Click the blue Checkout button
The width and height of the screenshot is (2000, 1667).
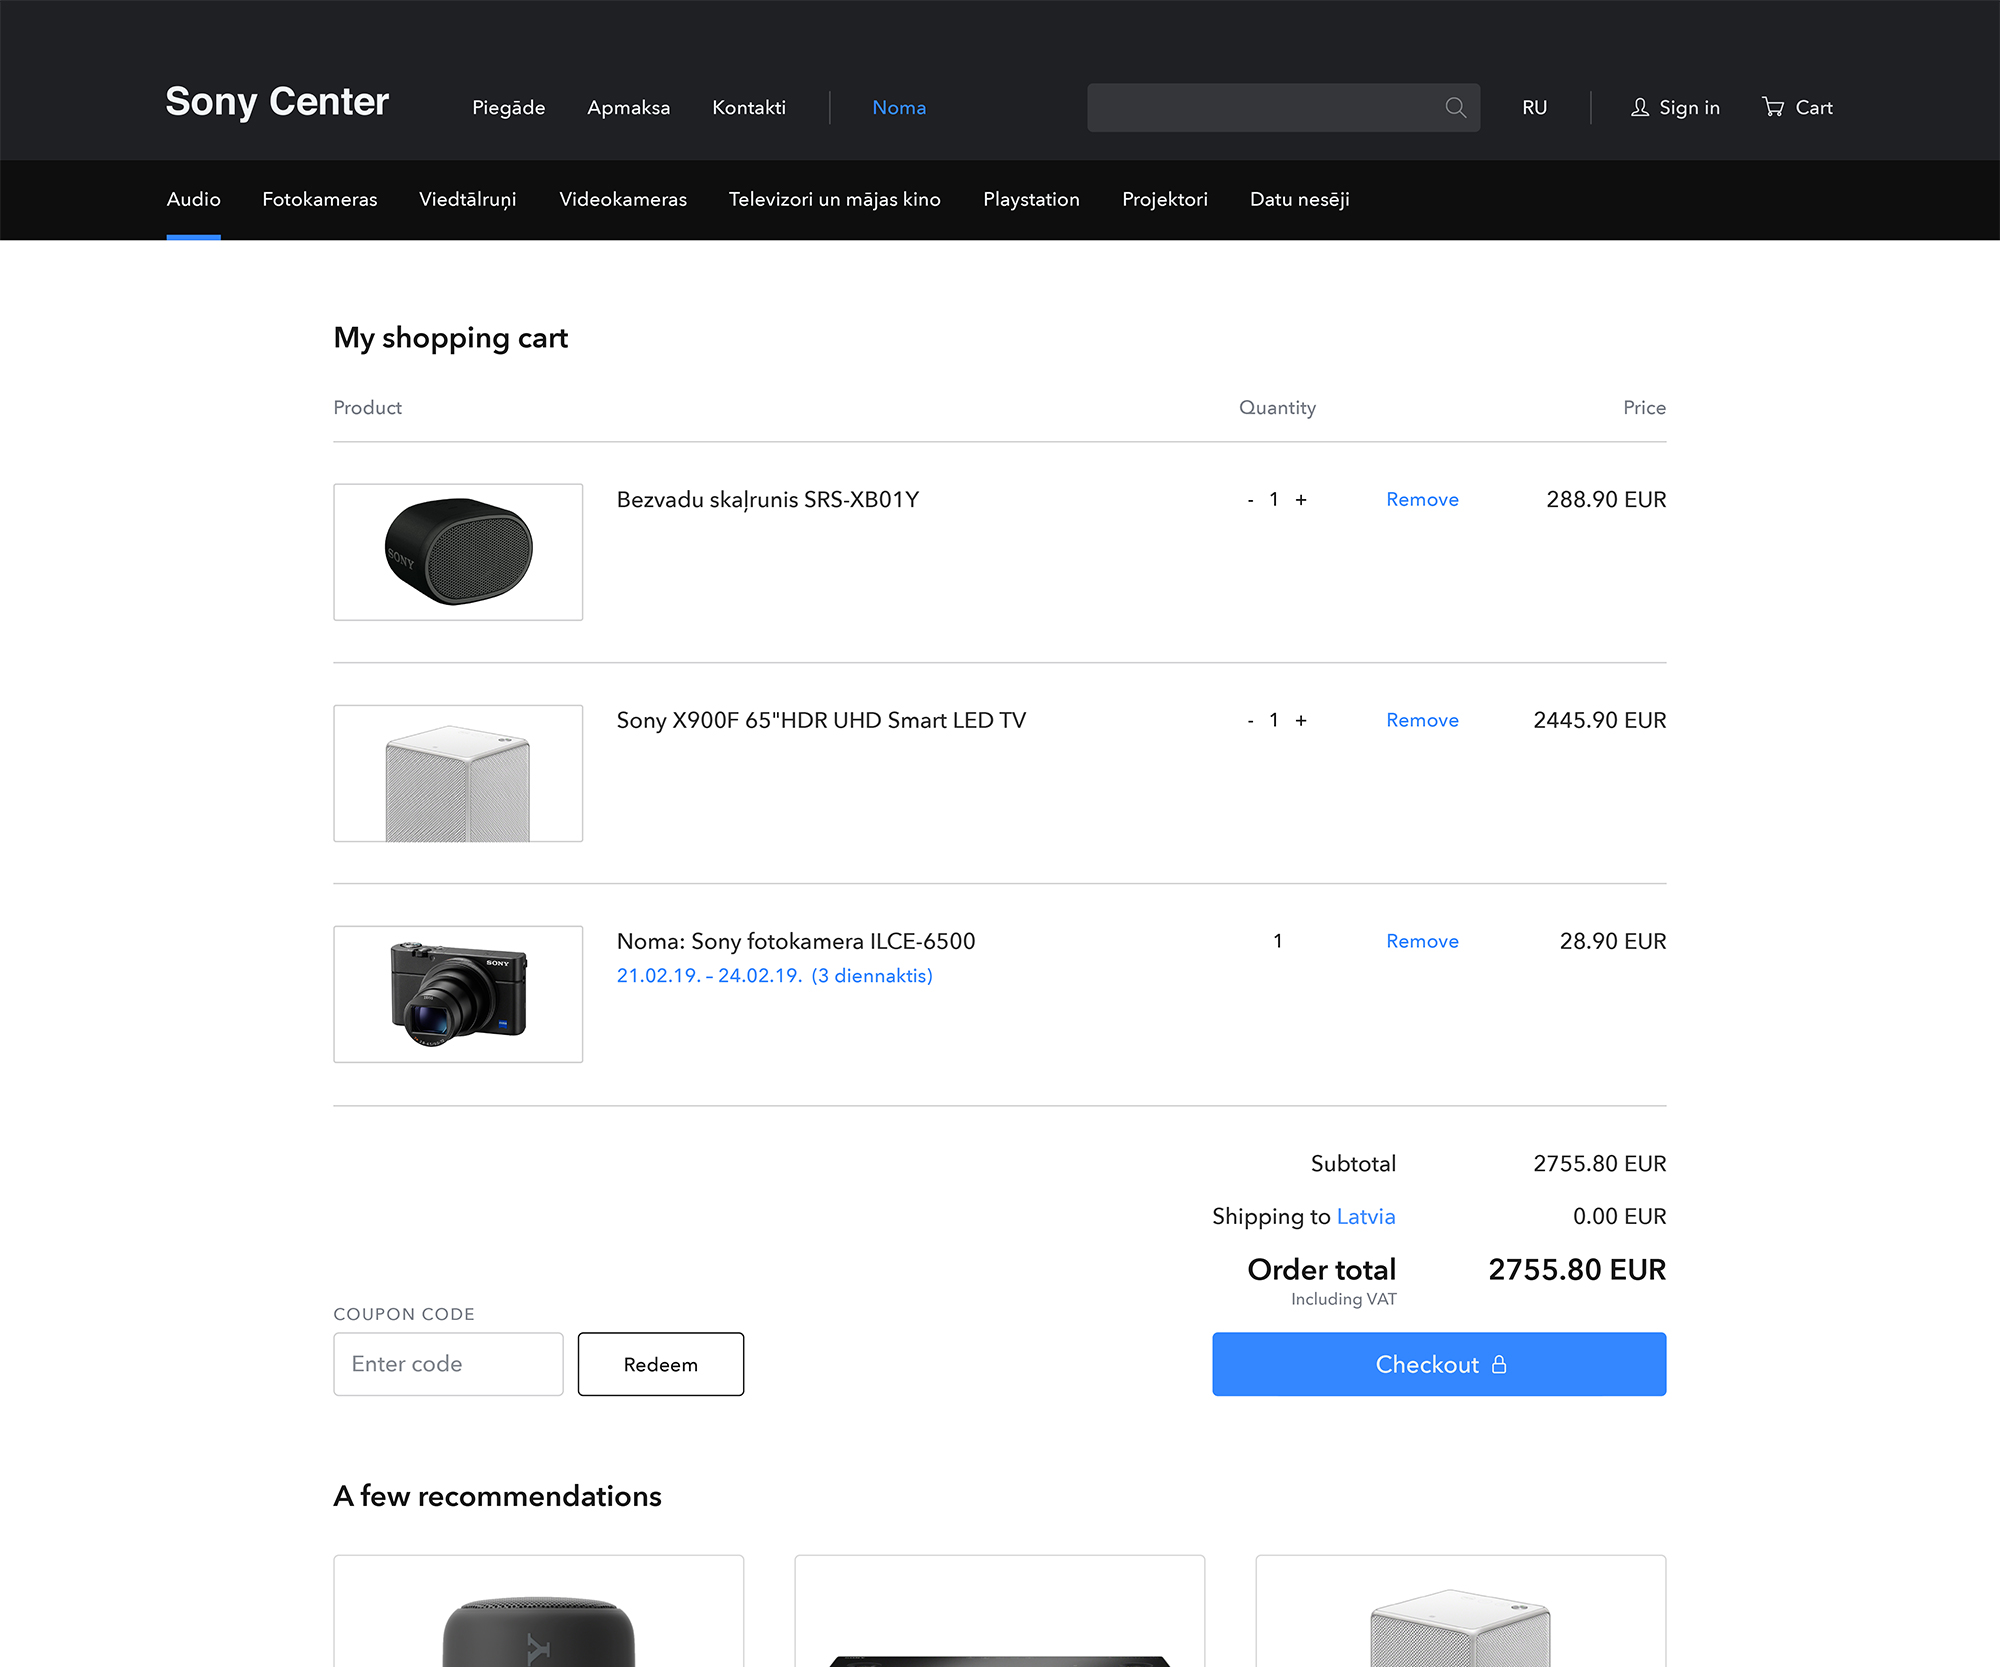pyautogui.click(x=1439, y=1364)
